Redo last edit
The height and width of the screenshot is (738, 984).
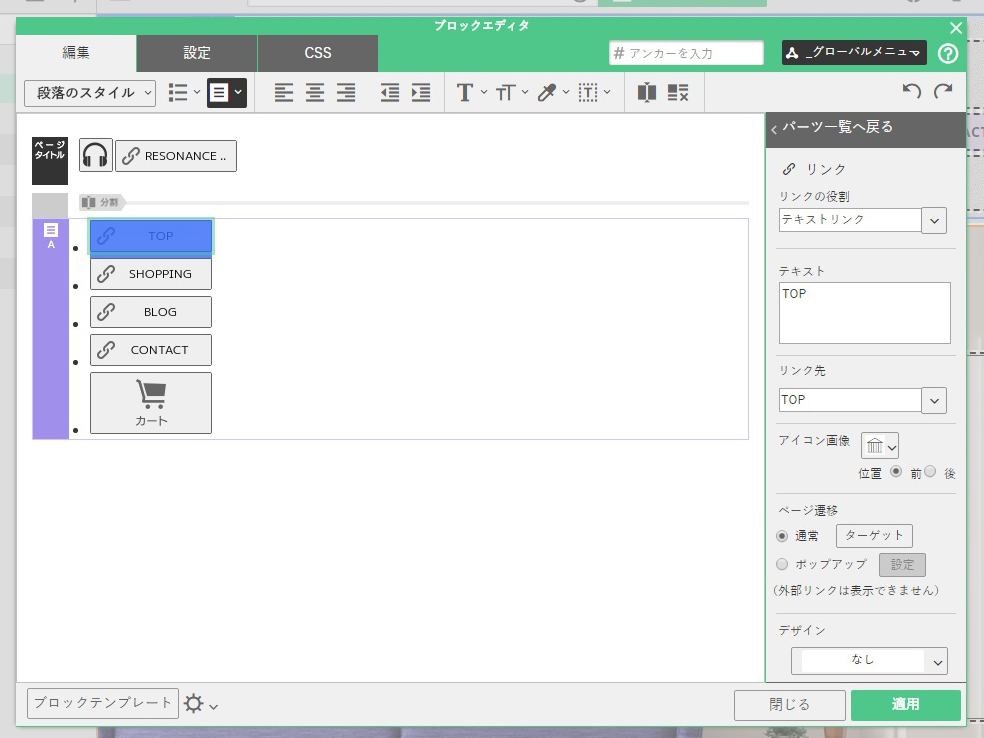pos(943,91)
